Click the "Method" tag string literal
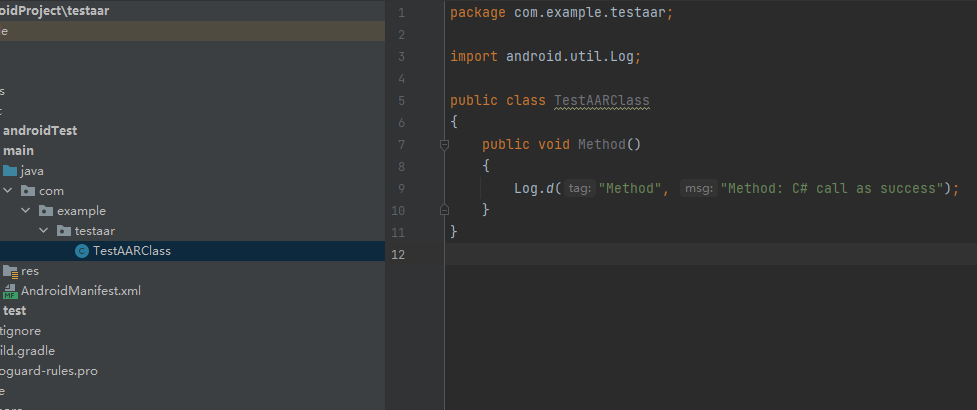 pos(630,188)
